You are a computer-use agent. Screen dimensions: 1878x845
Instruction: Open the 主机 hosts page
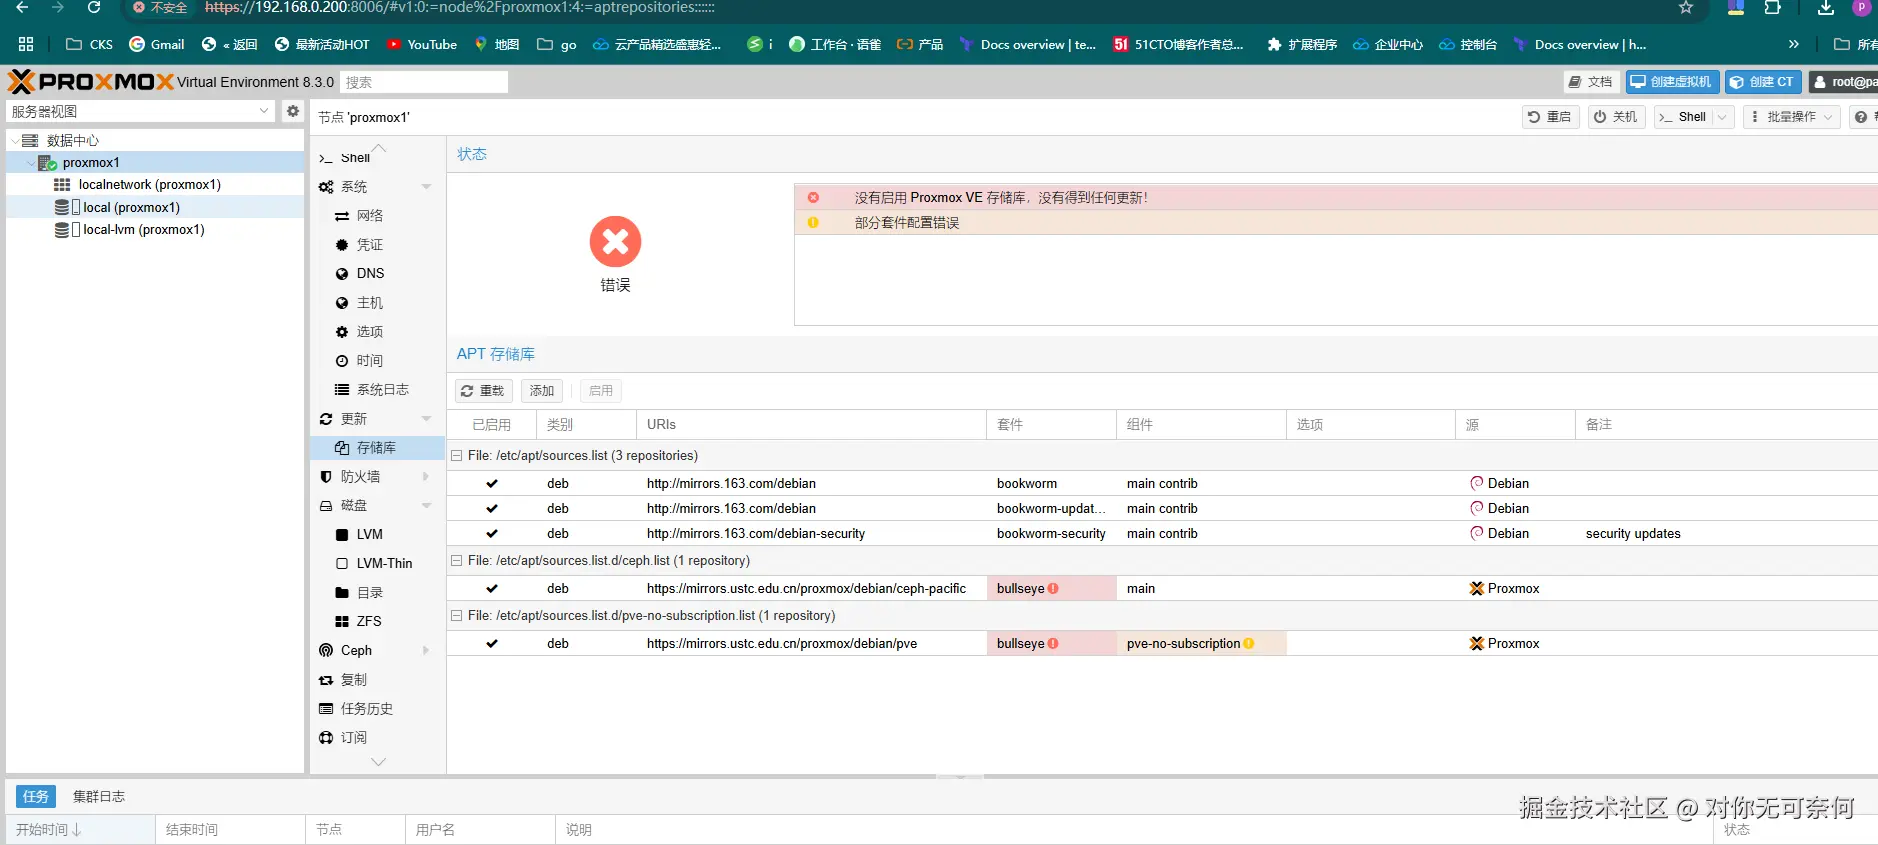(369, 303)
